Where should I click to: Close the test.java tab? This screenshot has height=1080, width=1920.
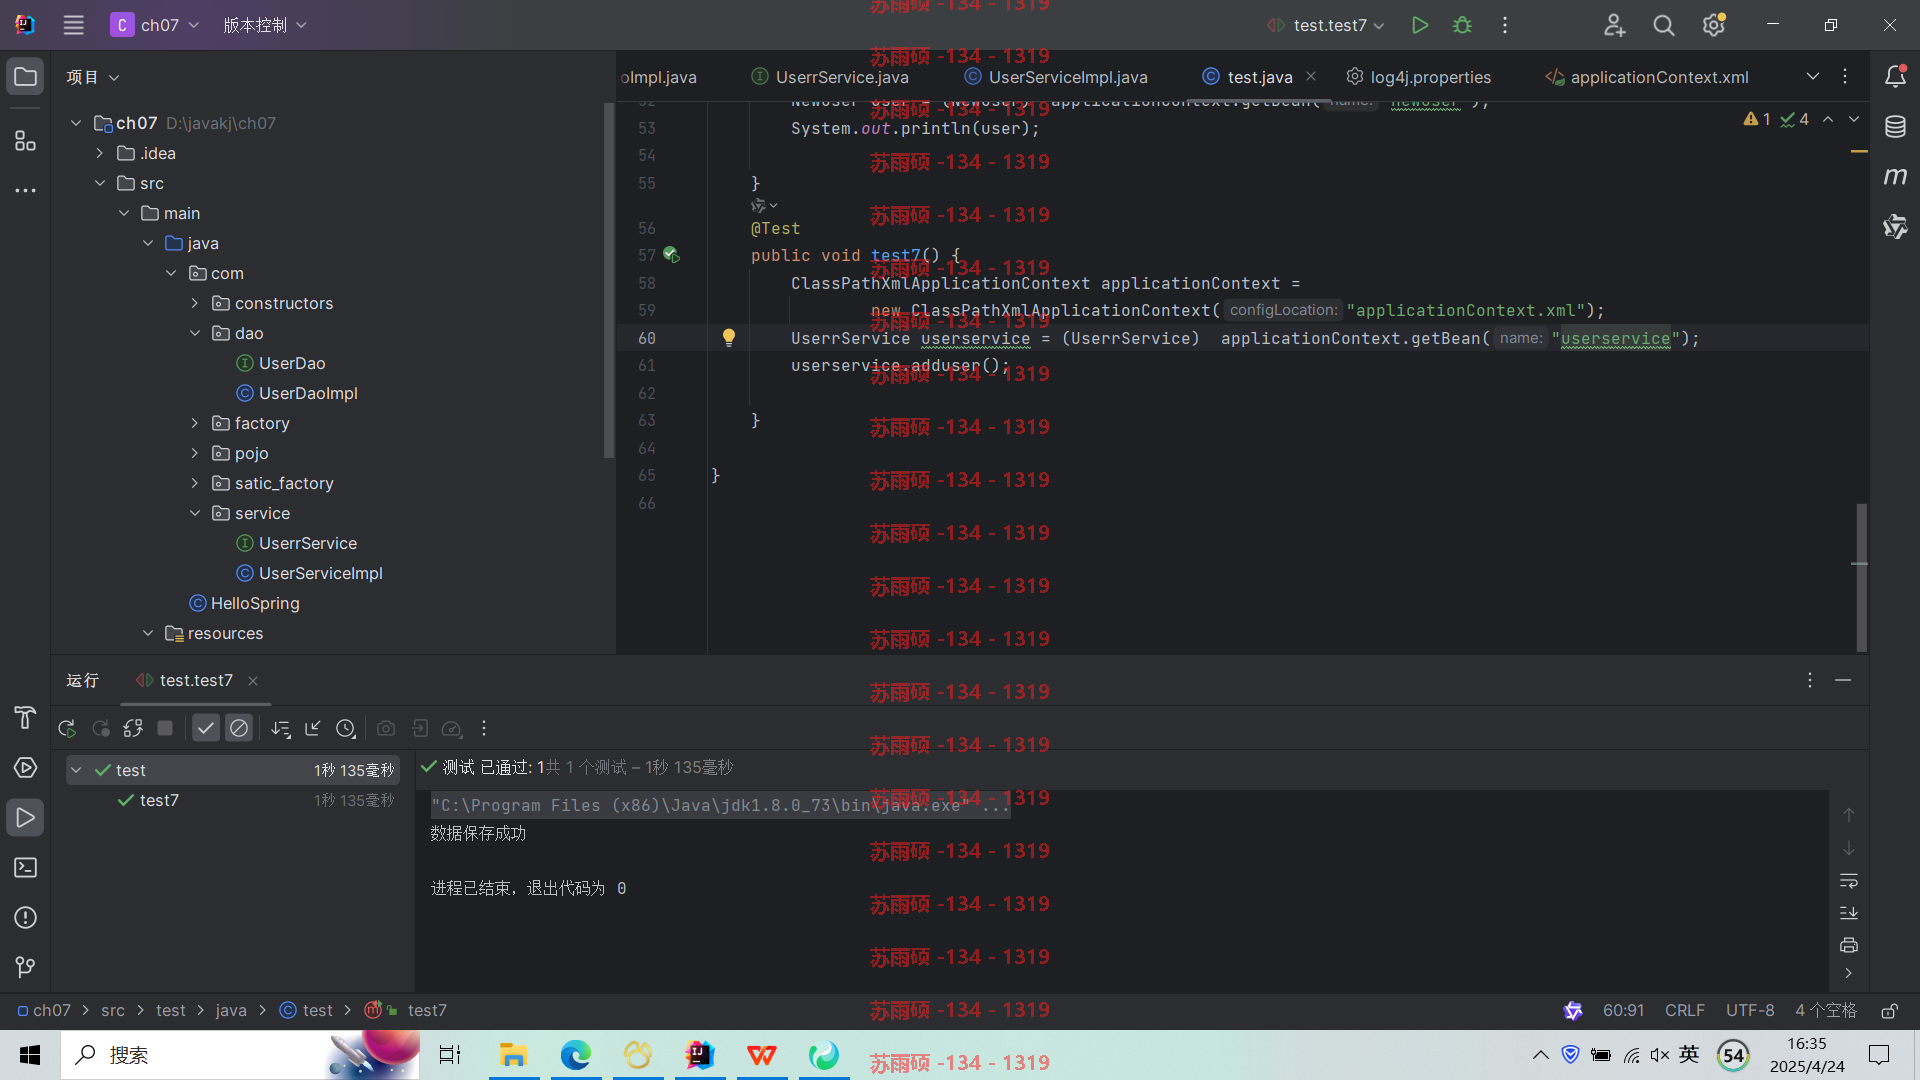tap(1311, 76)
